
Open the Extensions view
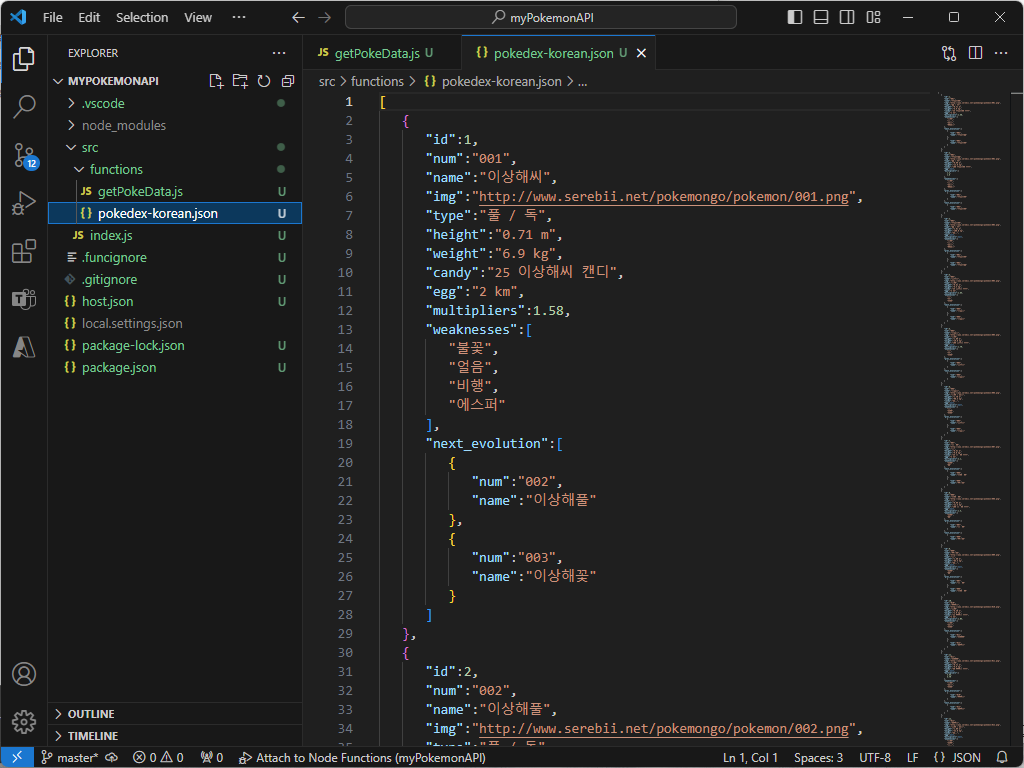[x=24, y=251]
